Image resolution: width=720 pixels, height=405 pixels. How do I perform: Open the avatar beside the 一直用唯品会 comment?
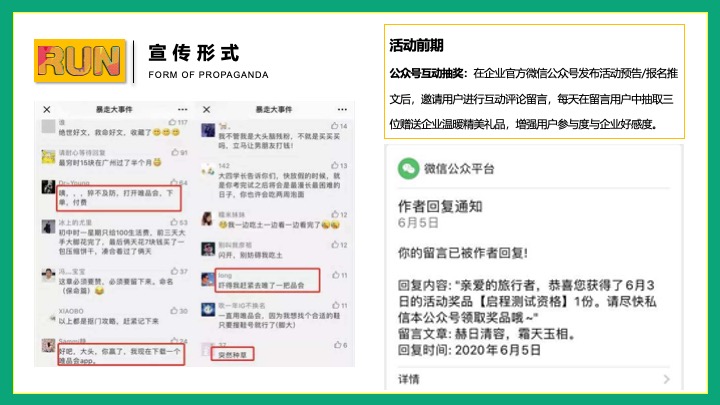pos(208,309)
